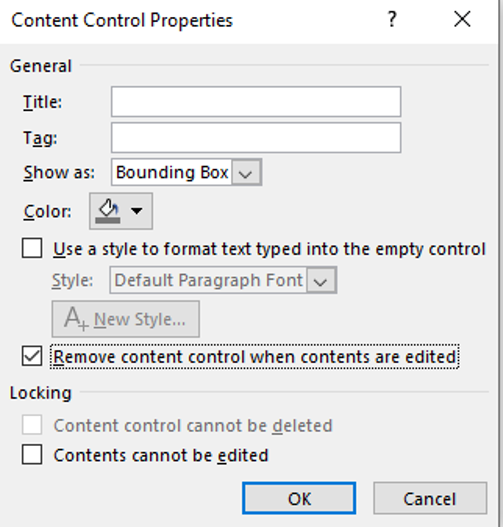Click the Remove content control label text
The width and height of the screenshot is (503, 527).
point(255,357)
